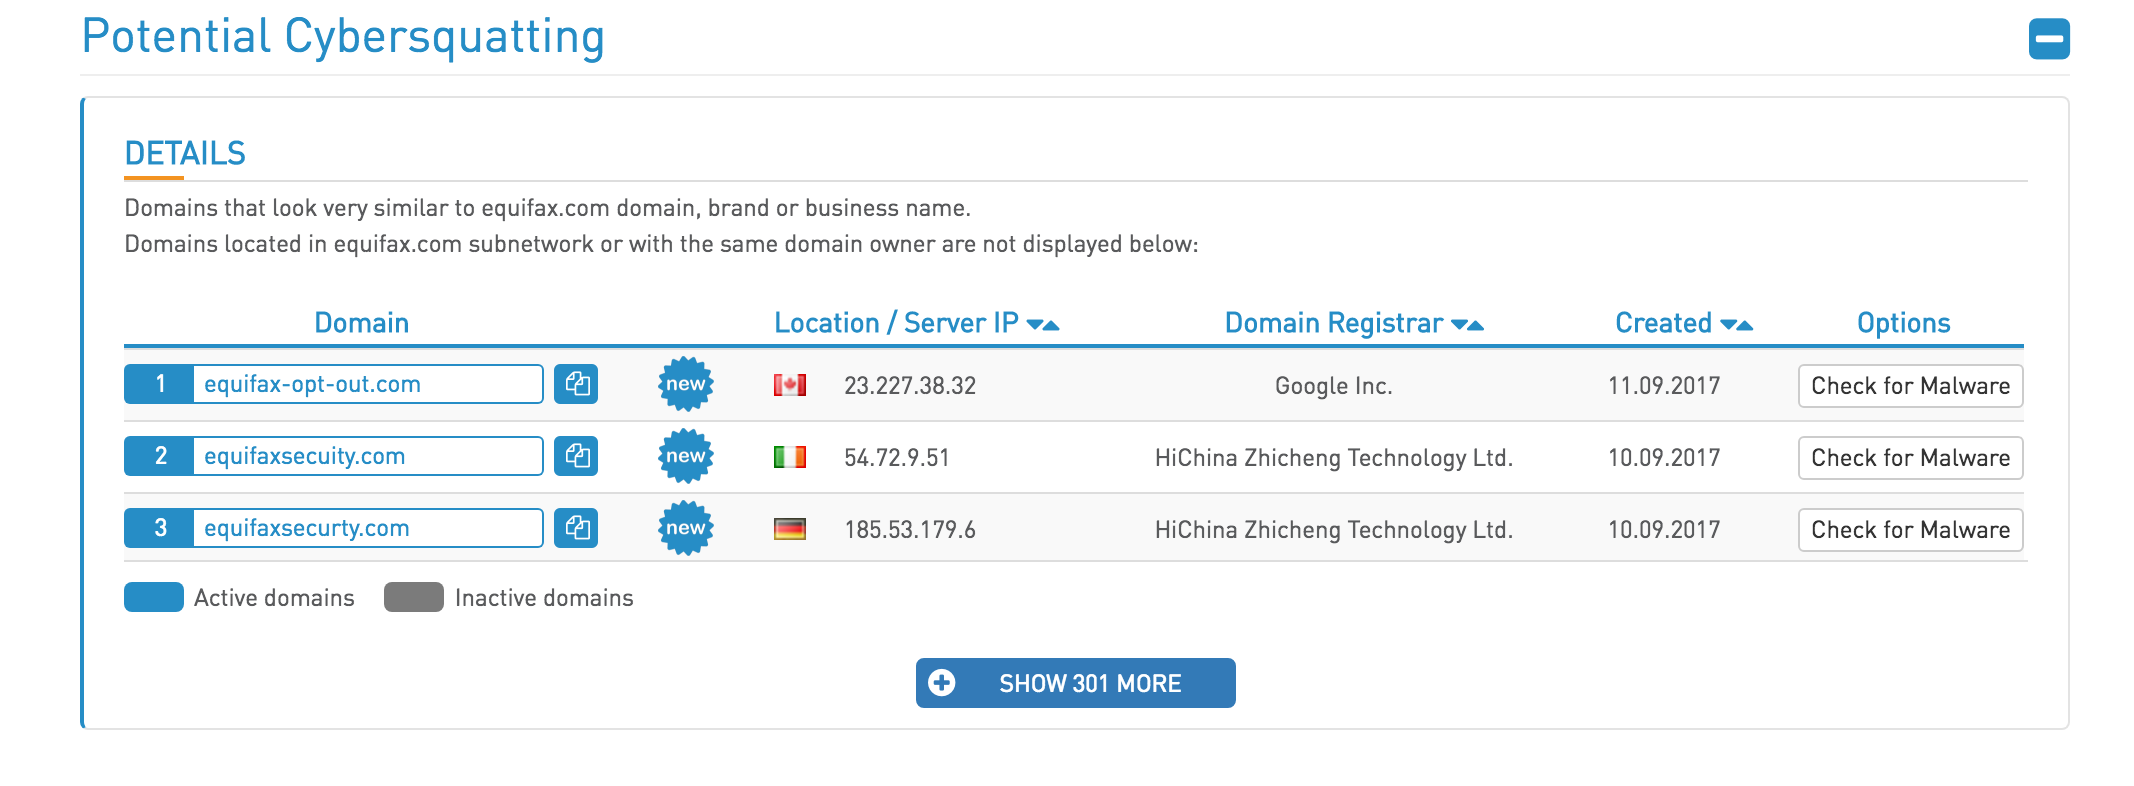Click the new badge for equifaxsecurty.com

(686, 528)
